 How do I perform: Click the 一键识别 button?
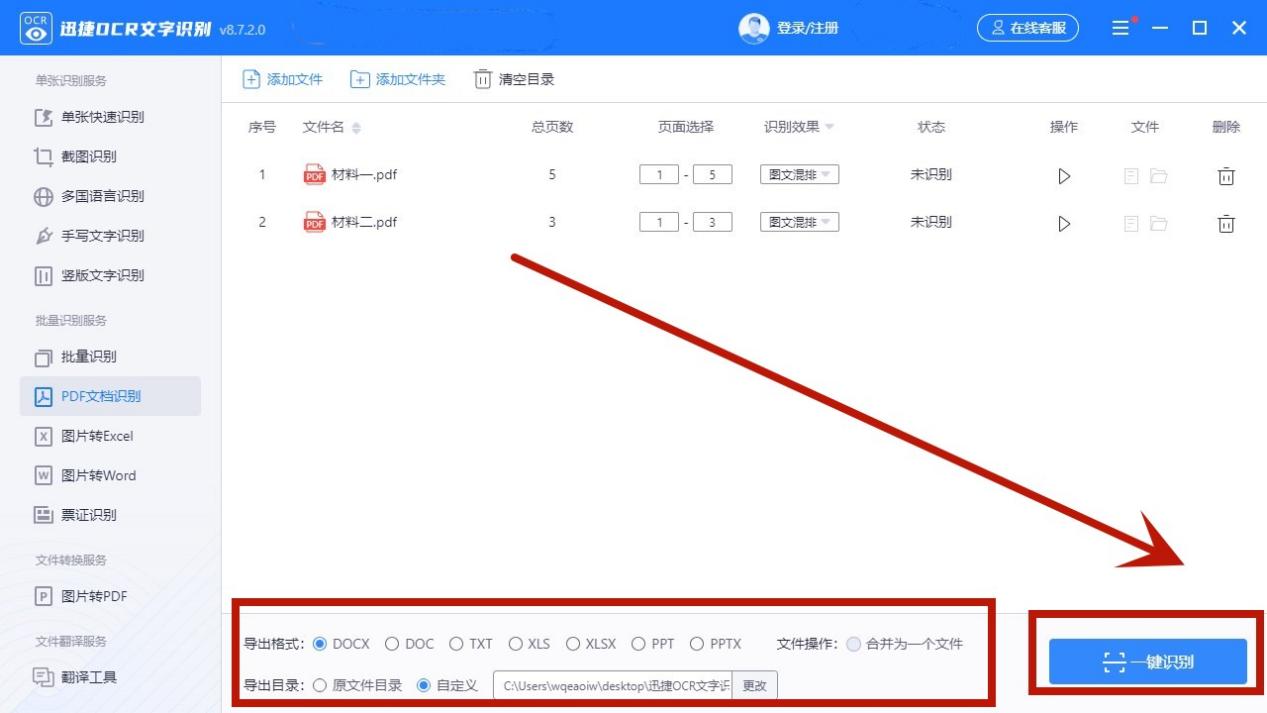[1146, 658]
